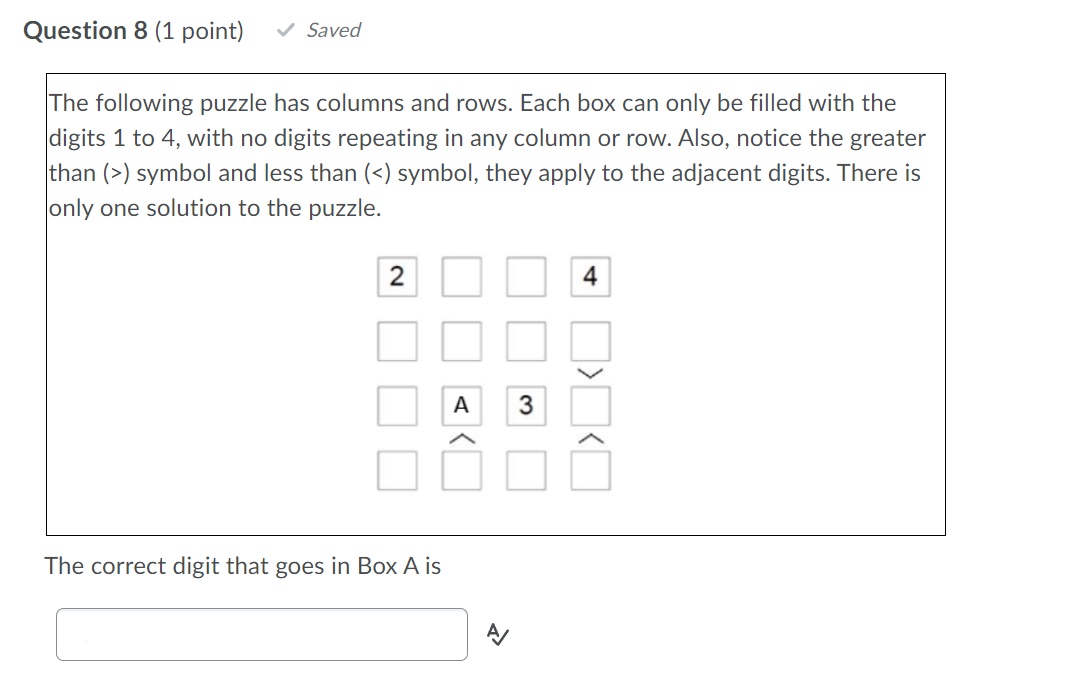Click inside the answer input field
The width and height of the screenshot is (1092, 694).
pyautogui.click(x=262, y=633)
